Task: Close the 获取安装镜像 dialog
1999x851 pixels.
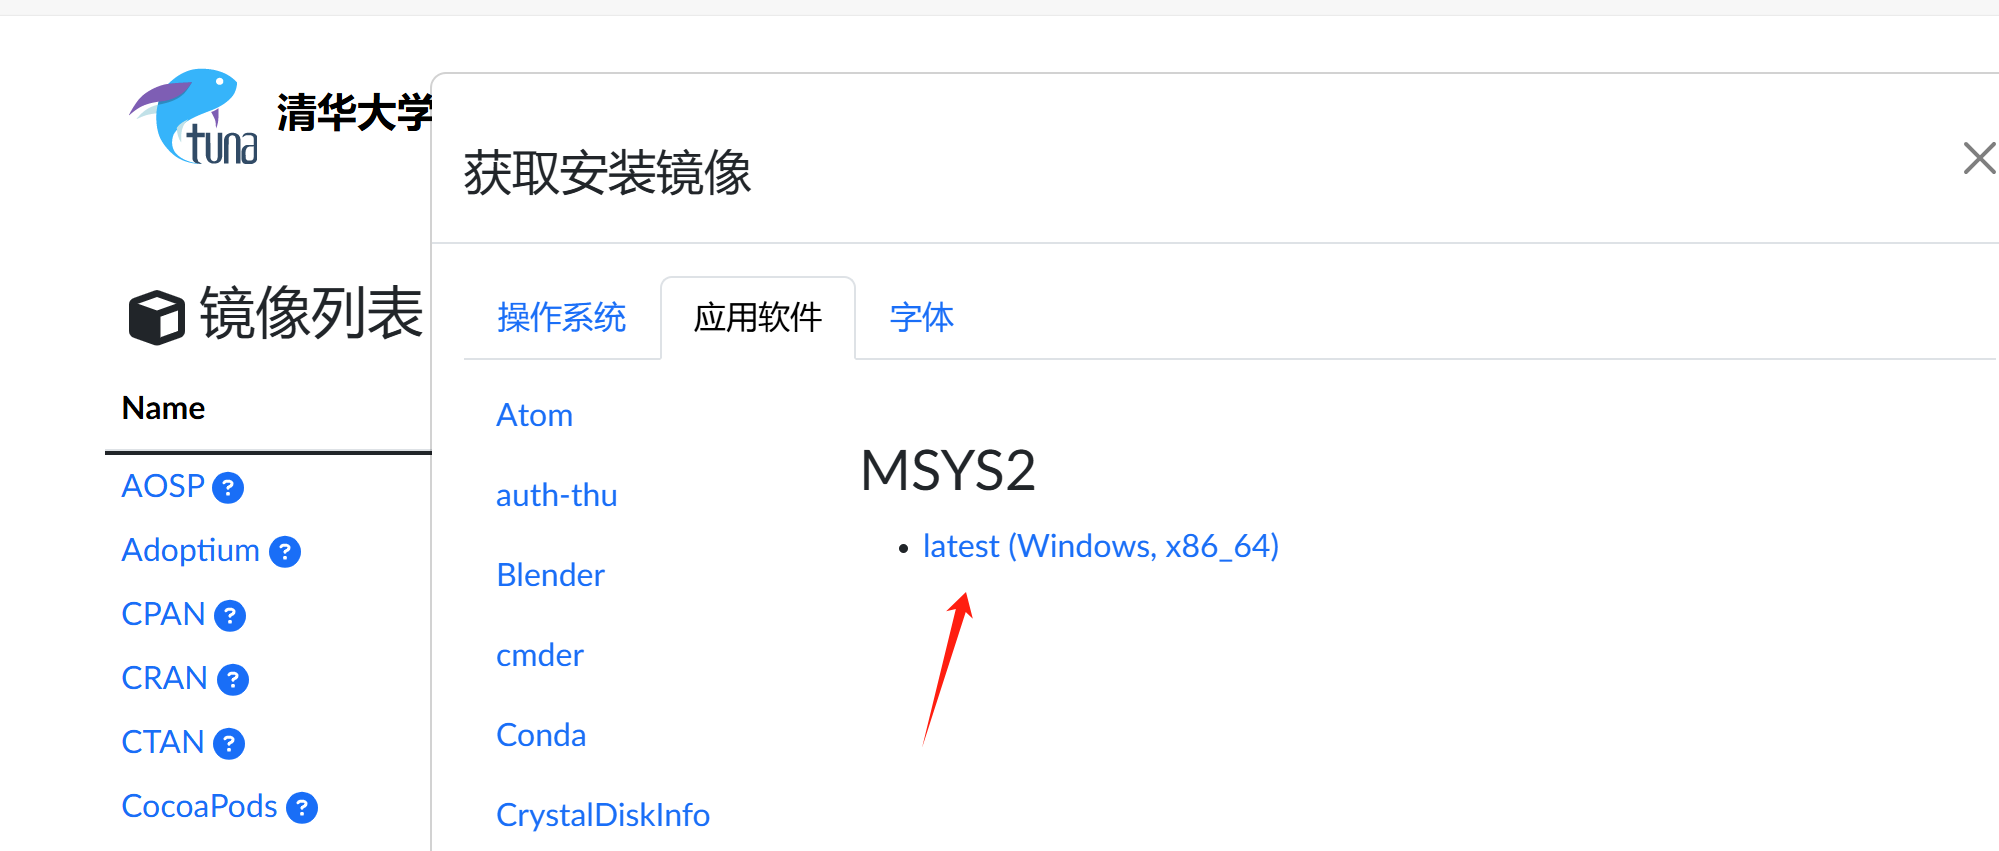Action: point(1979,158)
